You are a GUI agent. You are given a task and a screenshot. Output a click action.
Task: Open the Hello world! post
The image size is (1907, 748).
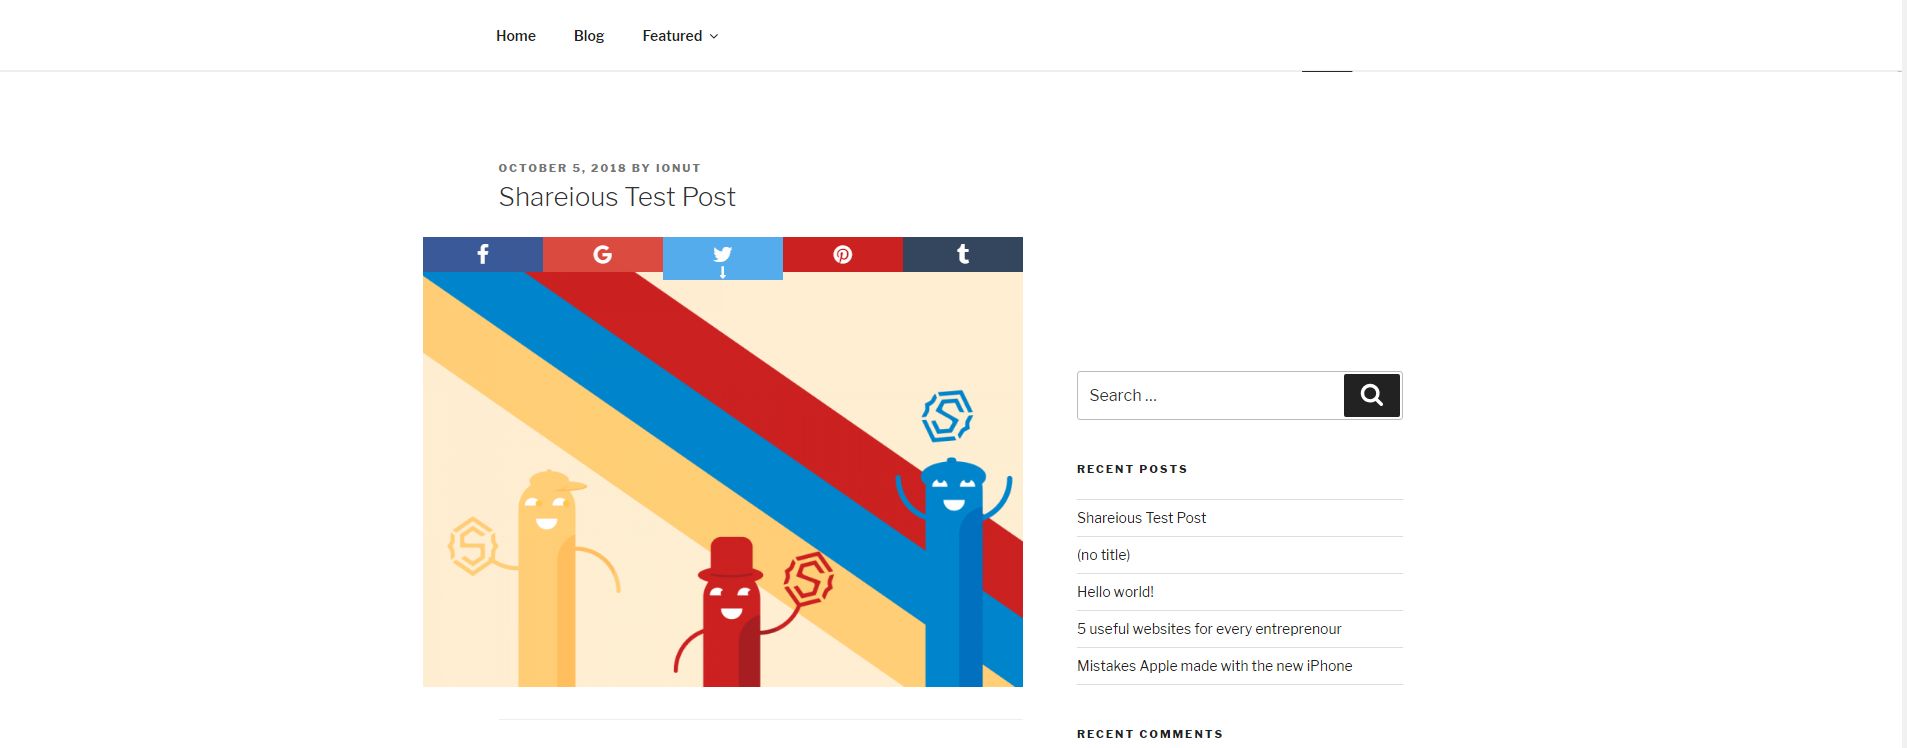coord(1115,592)
